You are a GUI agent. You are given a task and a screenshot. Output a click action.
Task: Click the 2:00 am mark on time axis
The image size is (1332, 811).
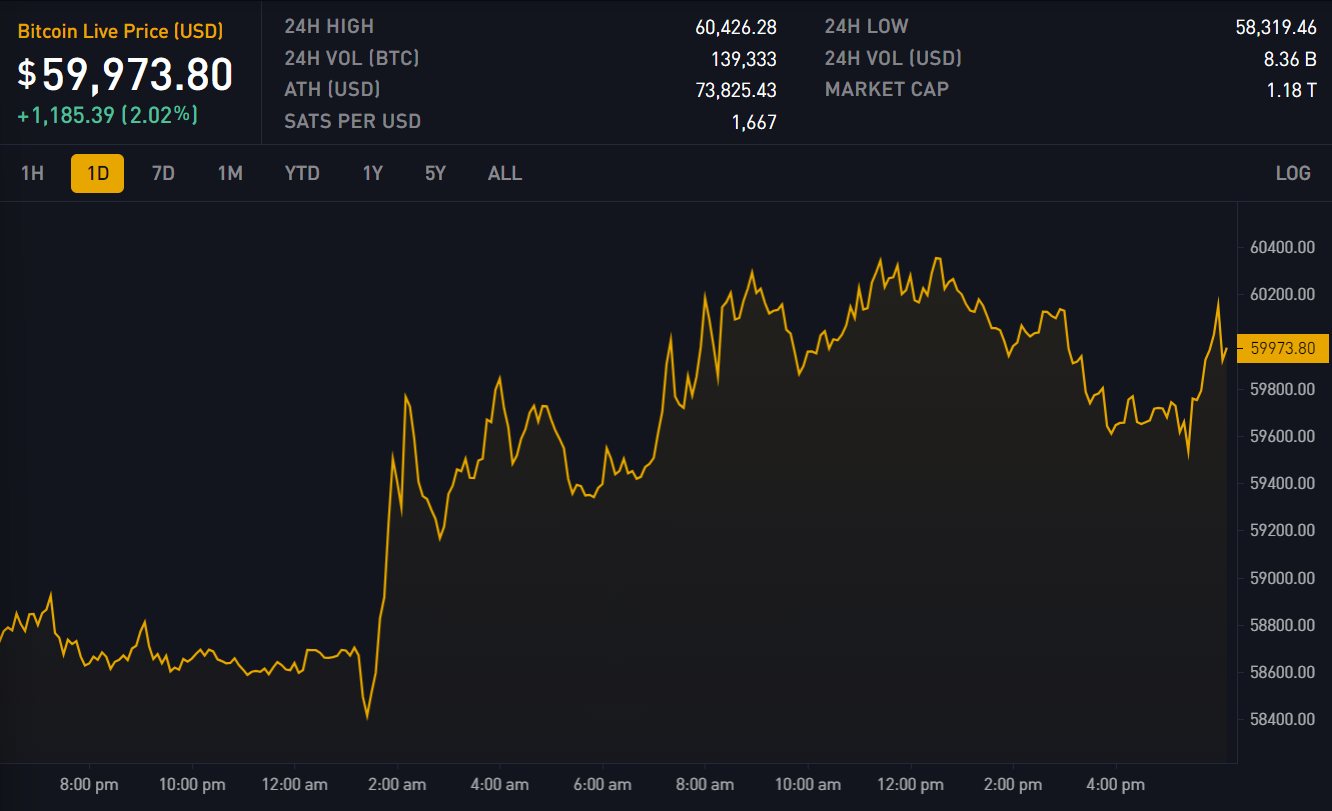(396, 784)
